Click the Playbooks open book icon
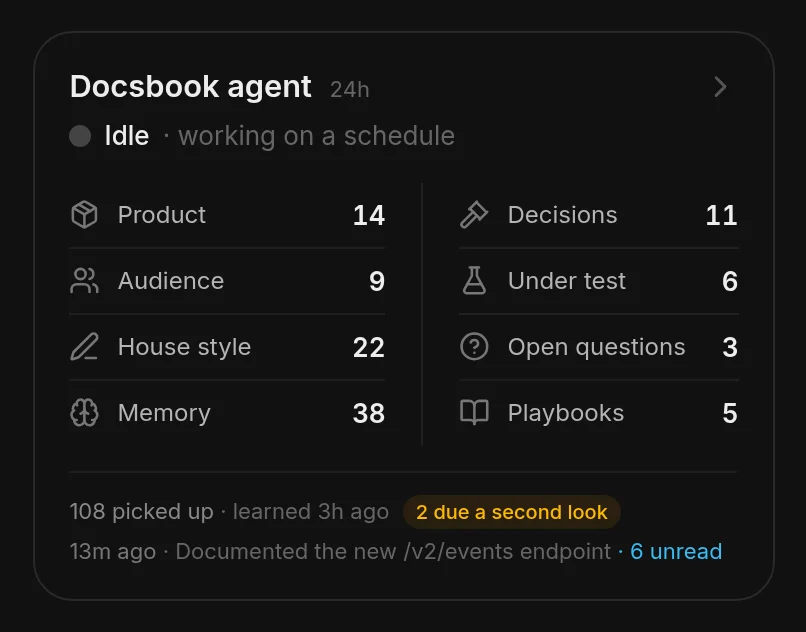 click(x=474, y=412)
